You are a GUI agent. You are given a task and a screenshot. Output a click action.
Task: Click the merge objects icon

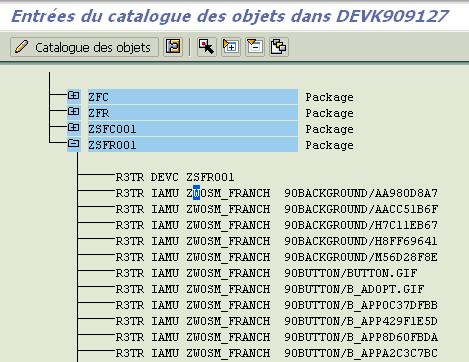click(279, 47)
